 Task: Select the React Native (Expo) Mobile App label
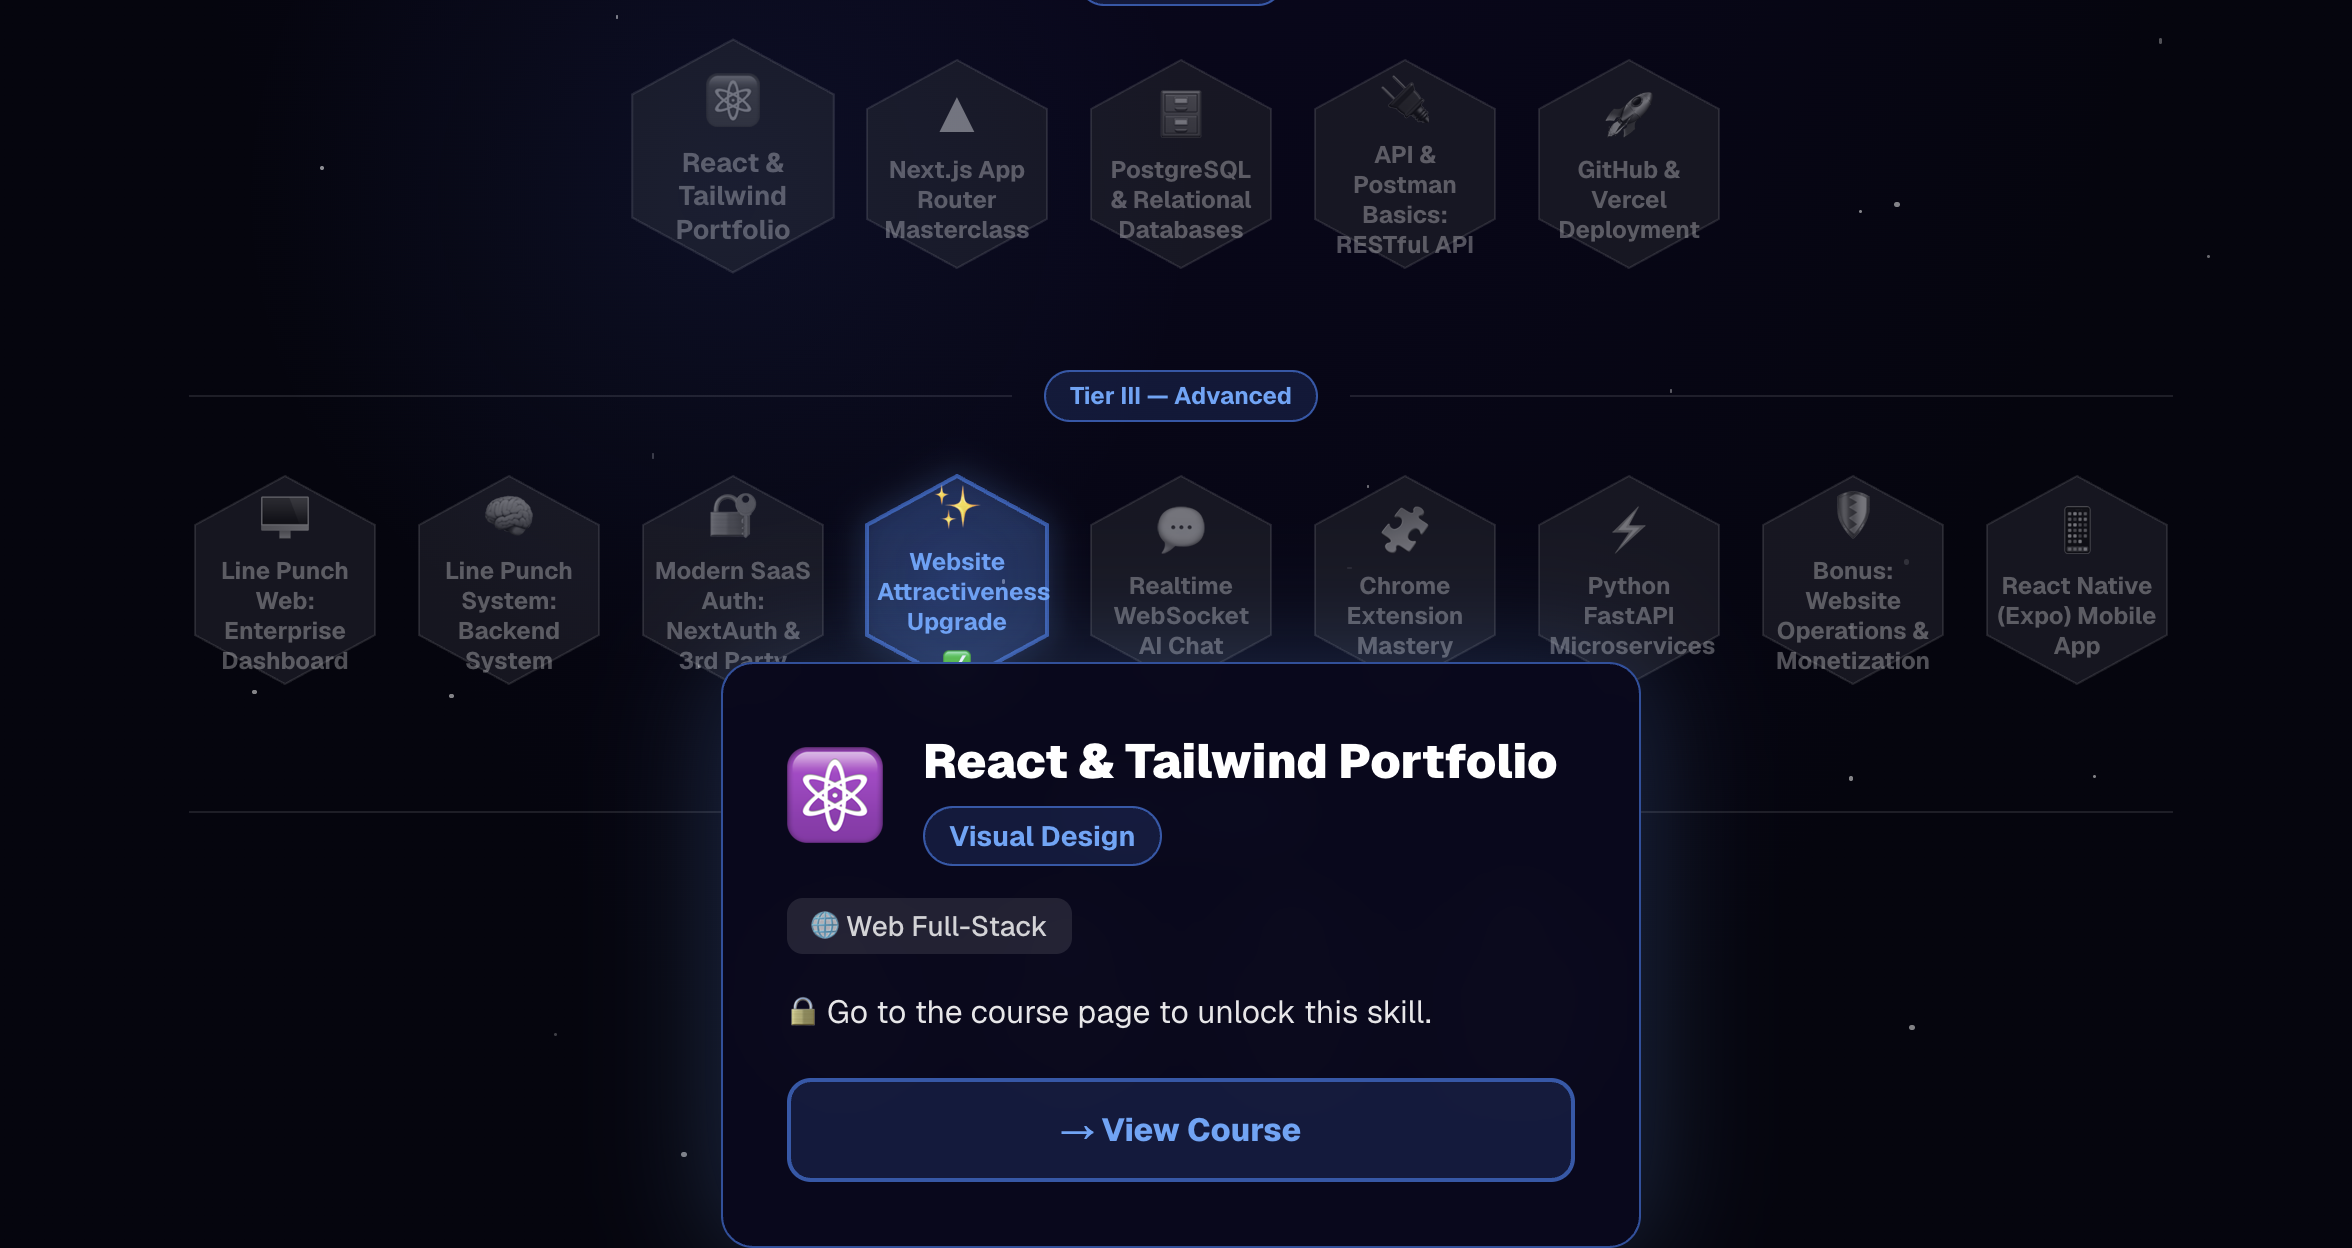point(2077,616)
